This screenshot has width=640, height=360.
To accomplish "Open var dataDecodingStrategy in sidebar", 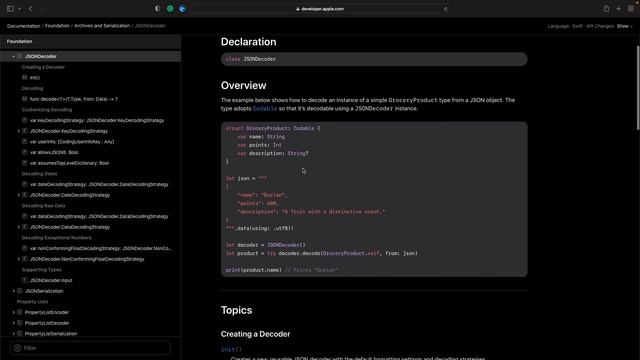I will click(99, 216).
